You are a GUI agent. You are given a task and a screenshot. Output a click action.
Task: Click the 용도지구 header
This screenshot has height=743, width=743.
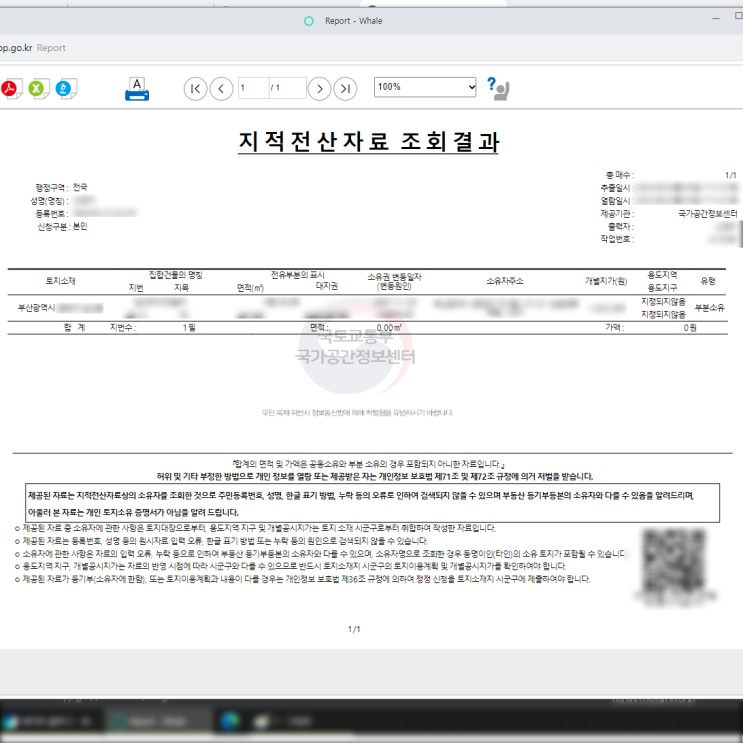(662, 288)
